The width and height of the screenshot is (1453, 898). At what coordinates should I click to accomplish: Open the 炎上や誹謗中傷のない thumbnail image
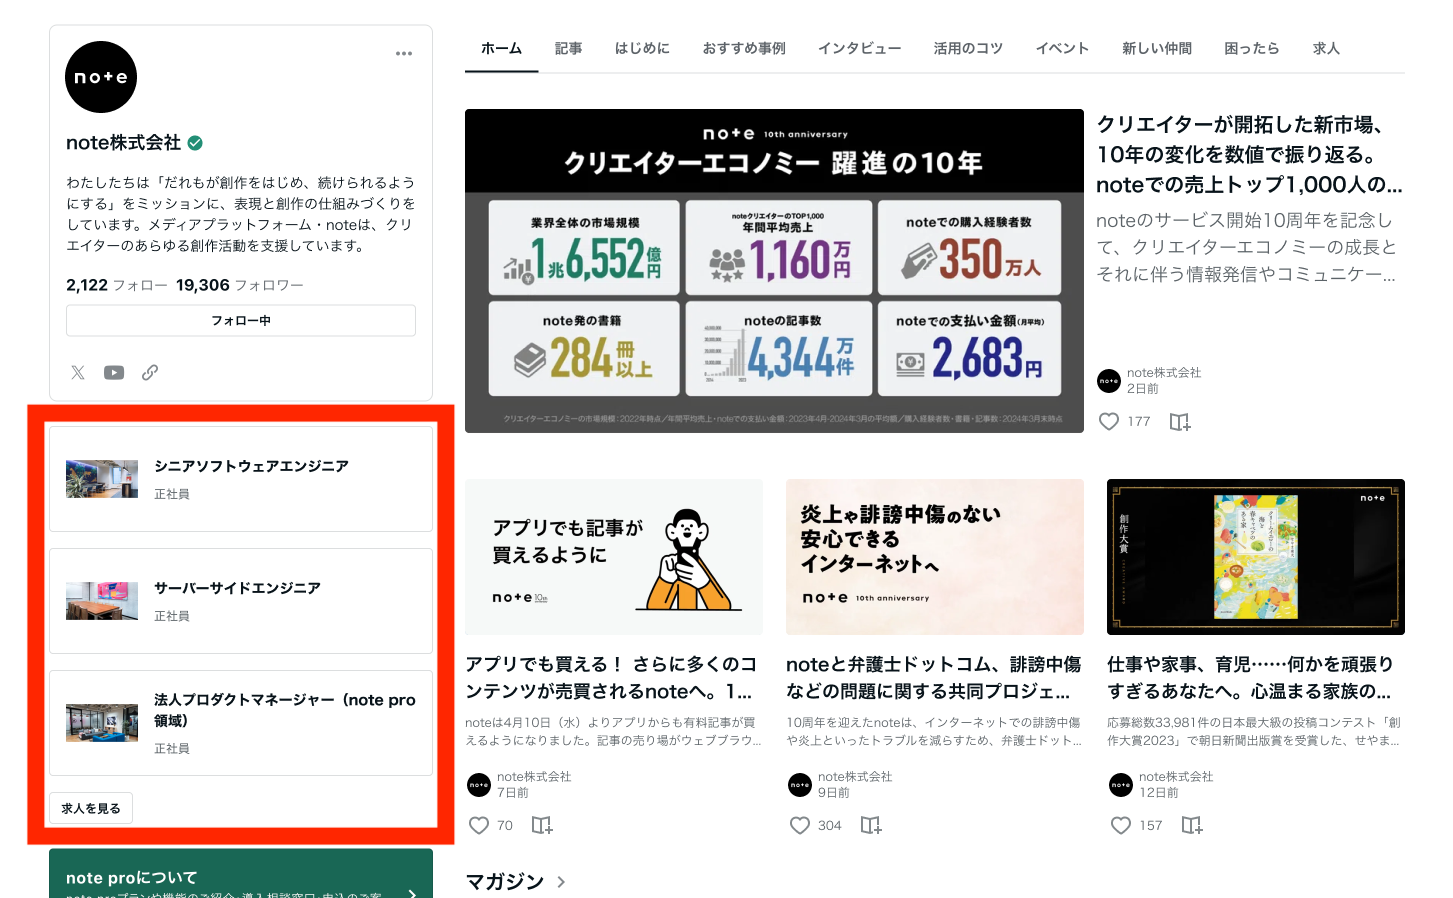935,557
